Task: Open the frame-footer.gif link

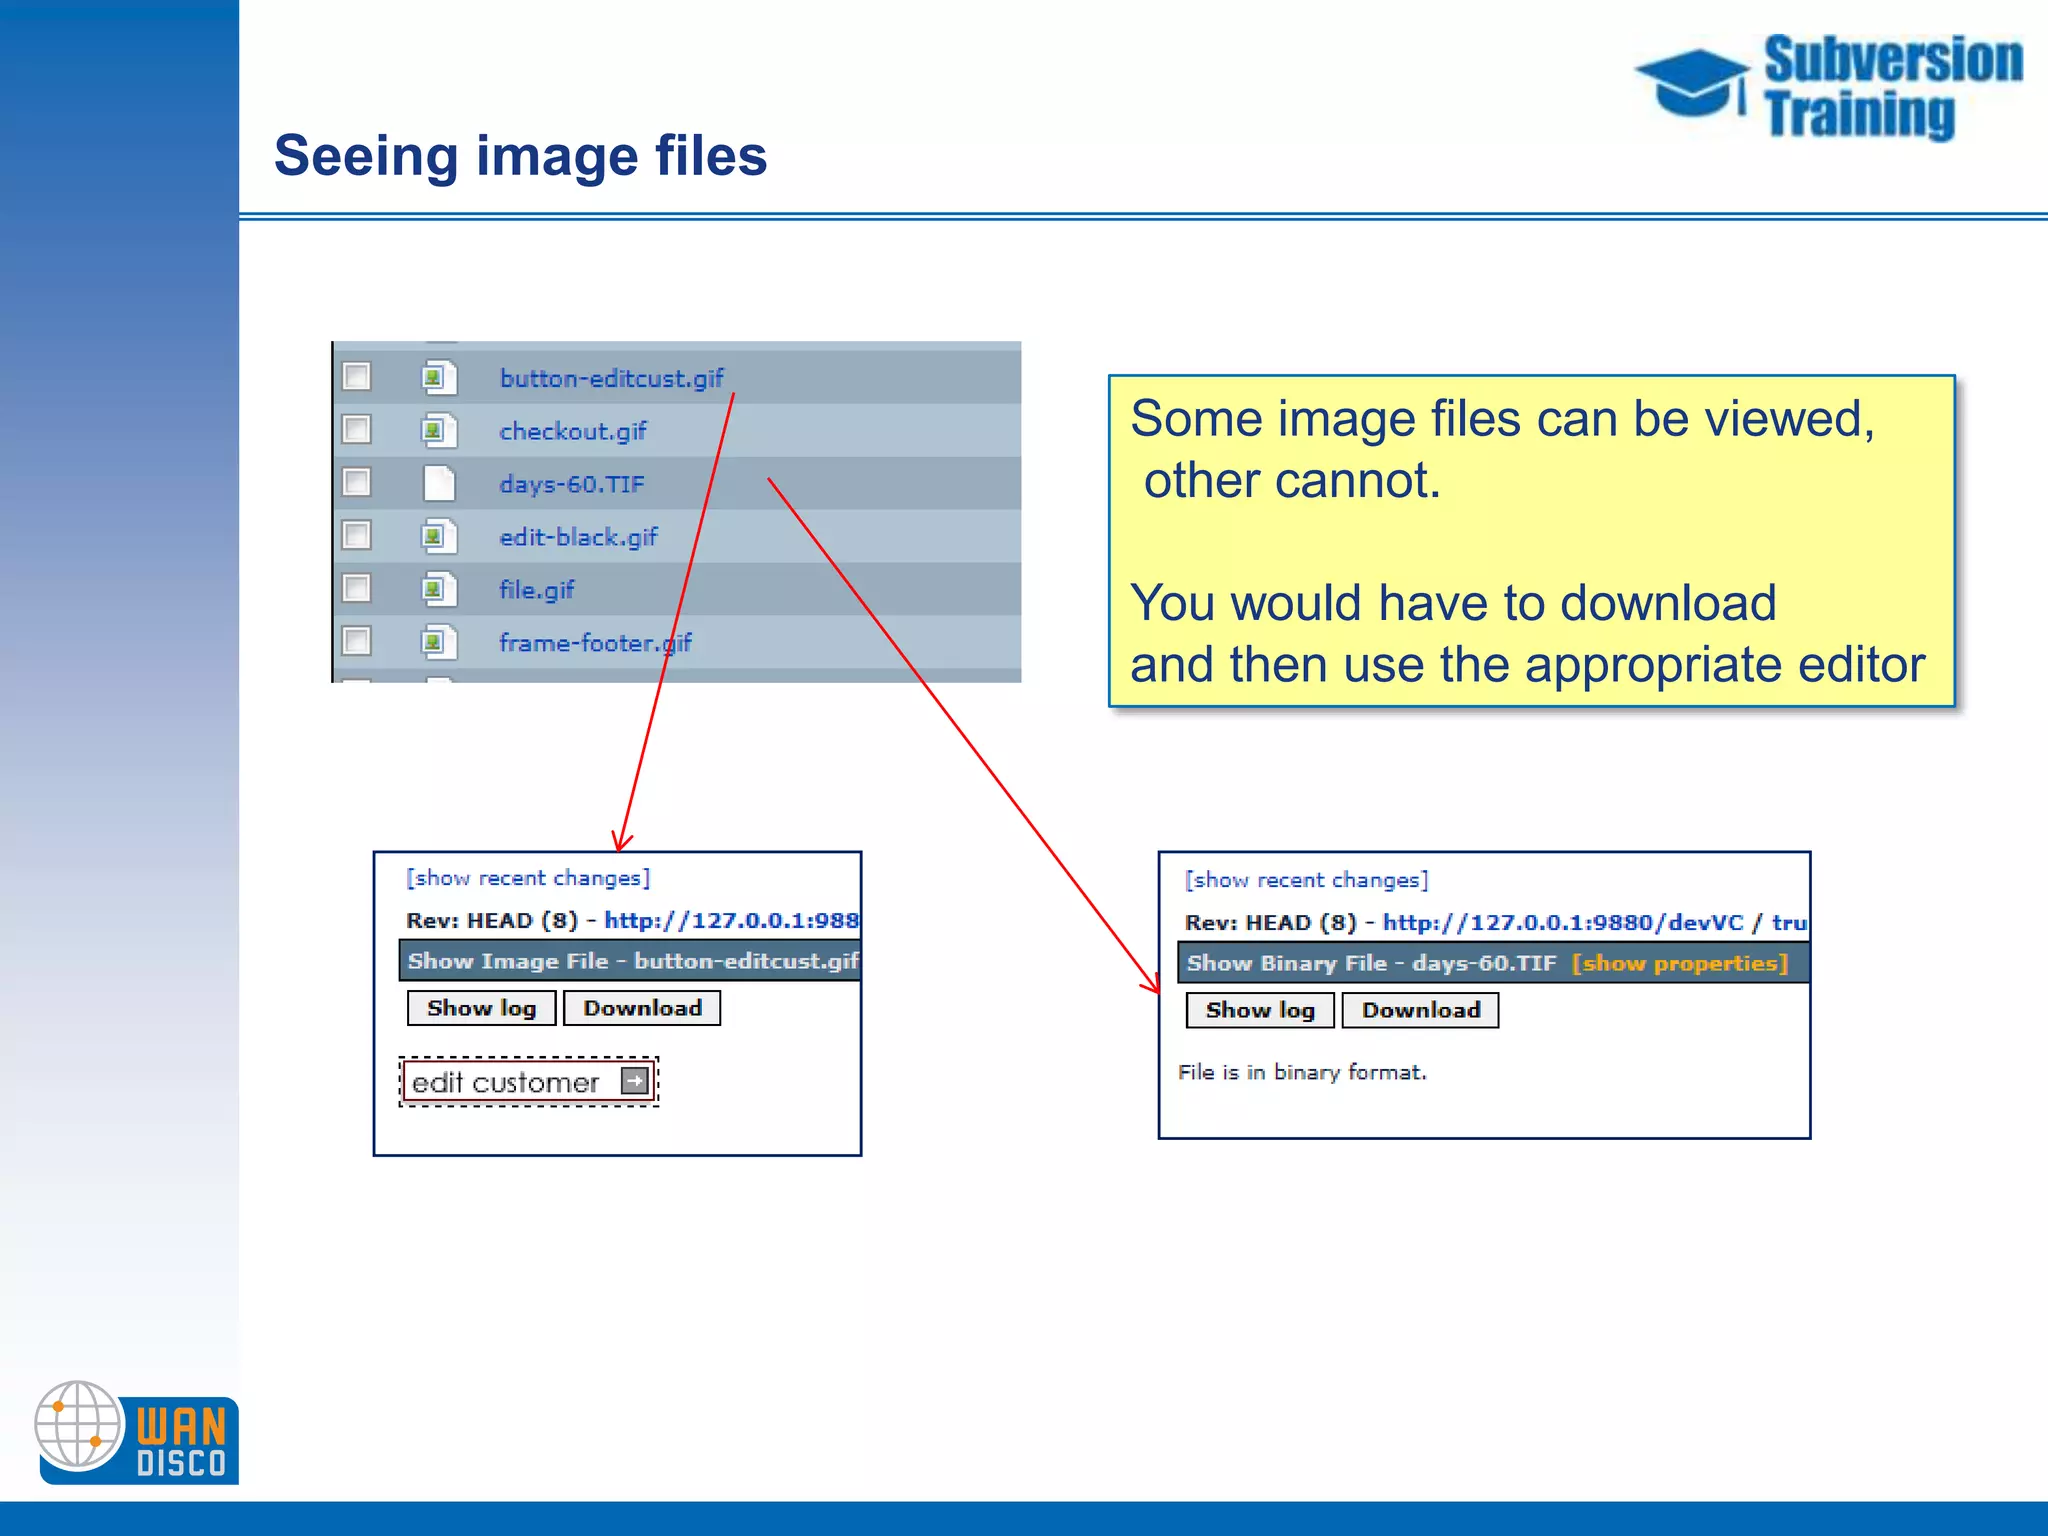Action: point(595,643)
